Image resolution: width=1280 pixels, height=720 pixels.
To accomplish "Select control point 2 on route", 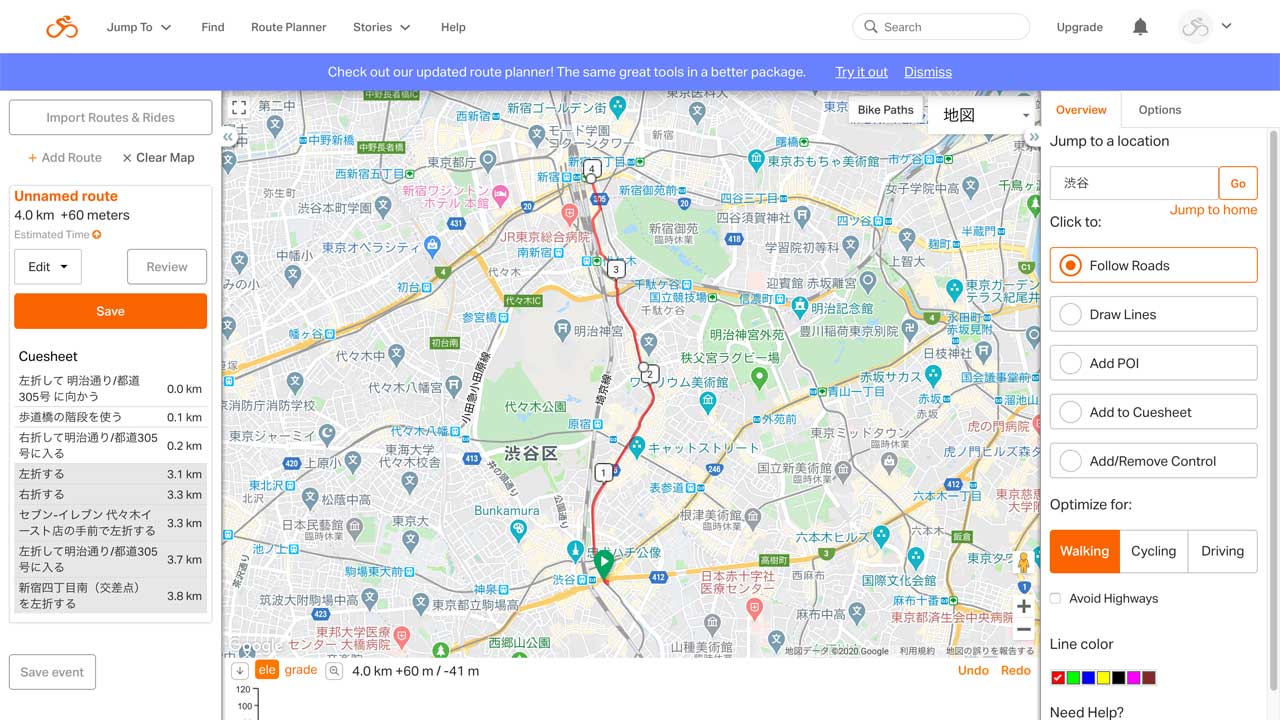I will coord(650,375).
